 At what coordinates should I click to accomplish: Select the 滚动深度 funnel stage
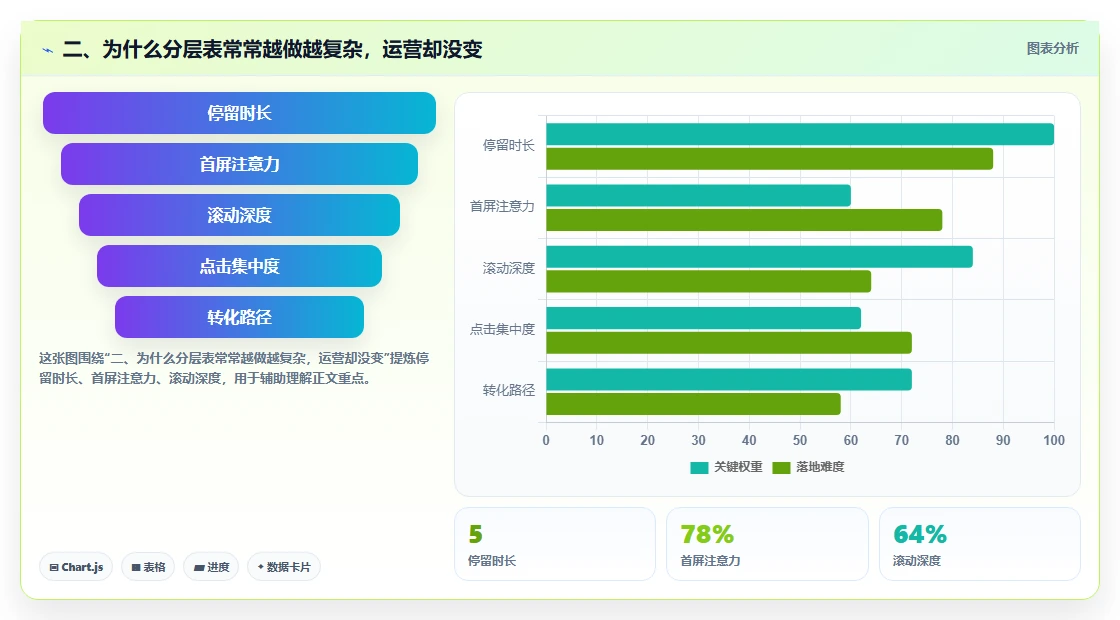[239, 215]
